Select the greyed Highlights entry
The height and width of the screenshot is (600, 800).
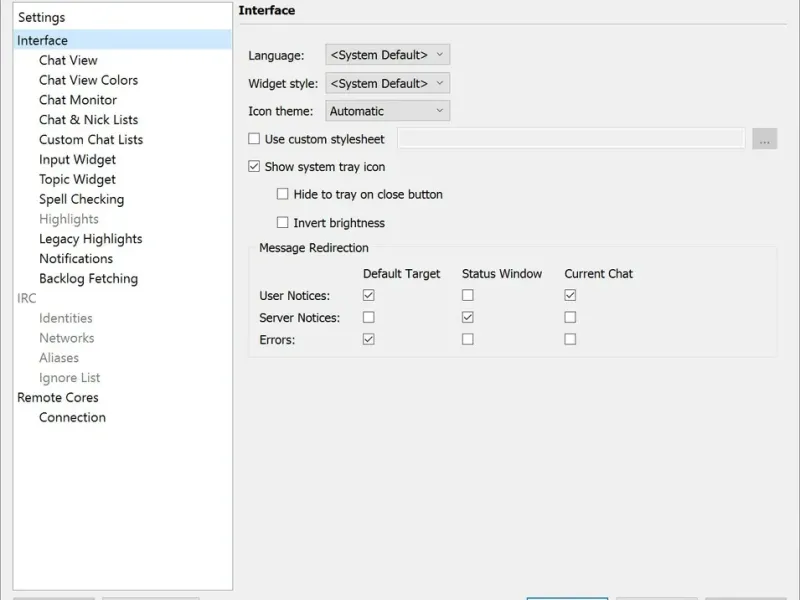click(x=68, y=219)
